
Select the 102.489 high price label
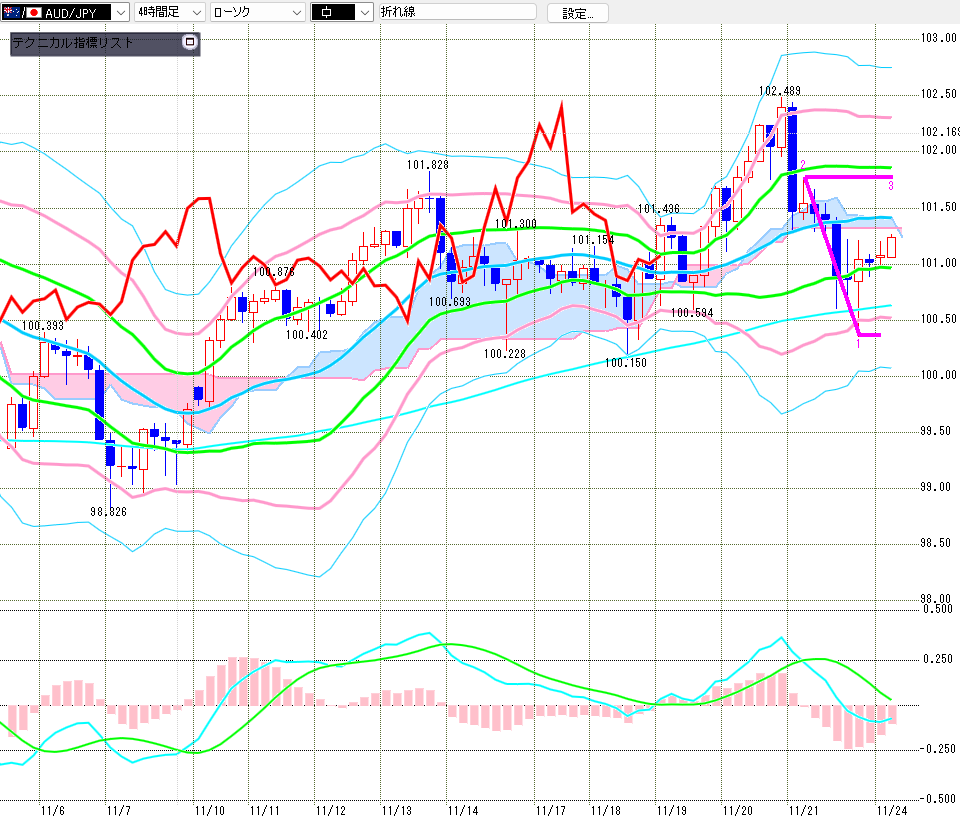780,91
